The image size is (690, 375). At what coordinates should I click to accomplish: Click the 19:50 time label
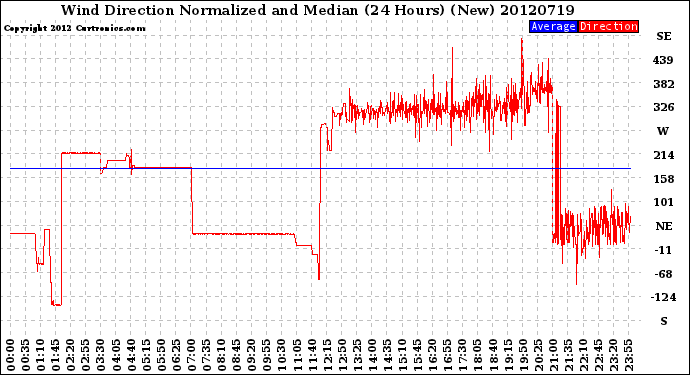[x=522, y=355]
